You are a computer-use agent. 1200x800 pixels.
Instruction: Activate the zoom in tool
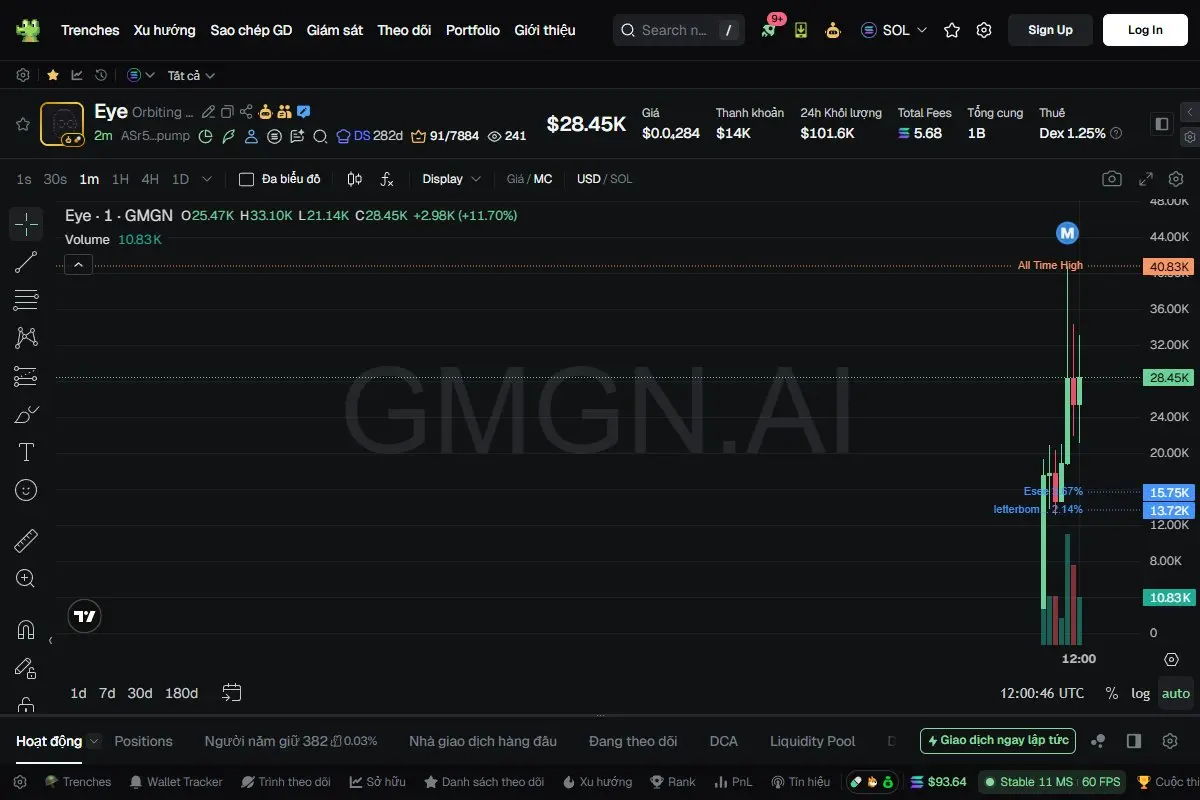pos(26,578)
